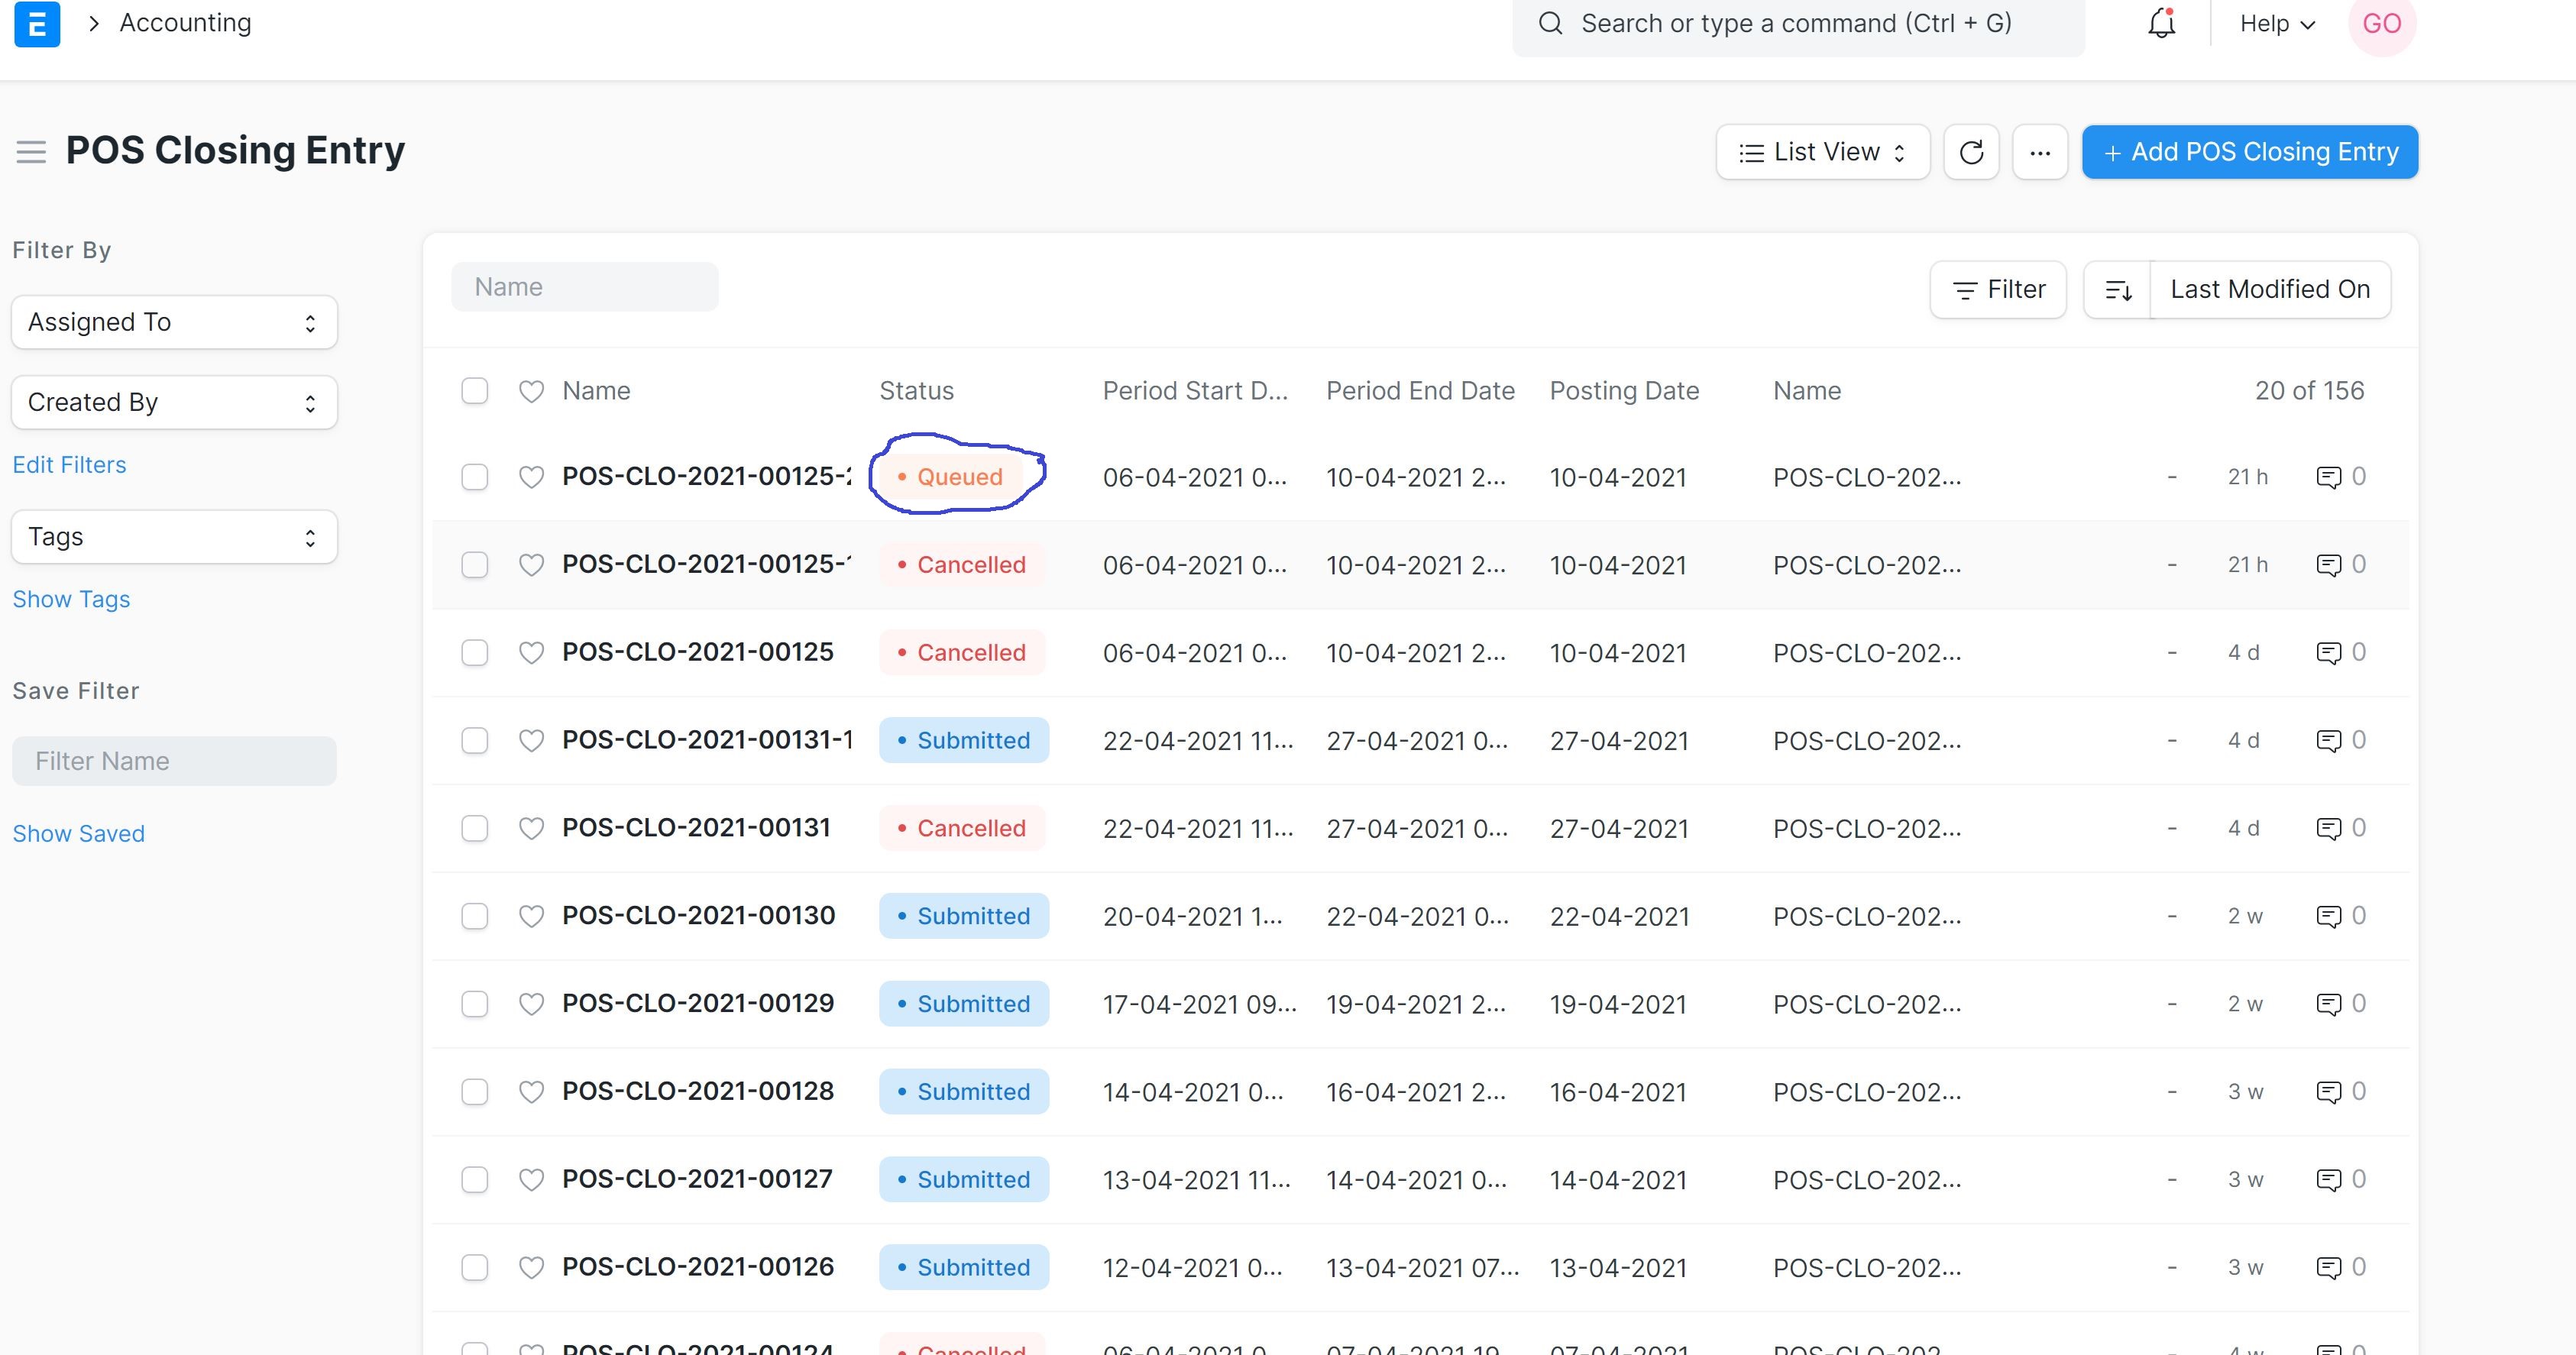Image resolution: width=2576 pixels, height=1355 pixels.
Task: Favorite POS-CLO-2021-00129 with the heart toggle
Action: (x=531, y=1003)
